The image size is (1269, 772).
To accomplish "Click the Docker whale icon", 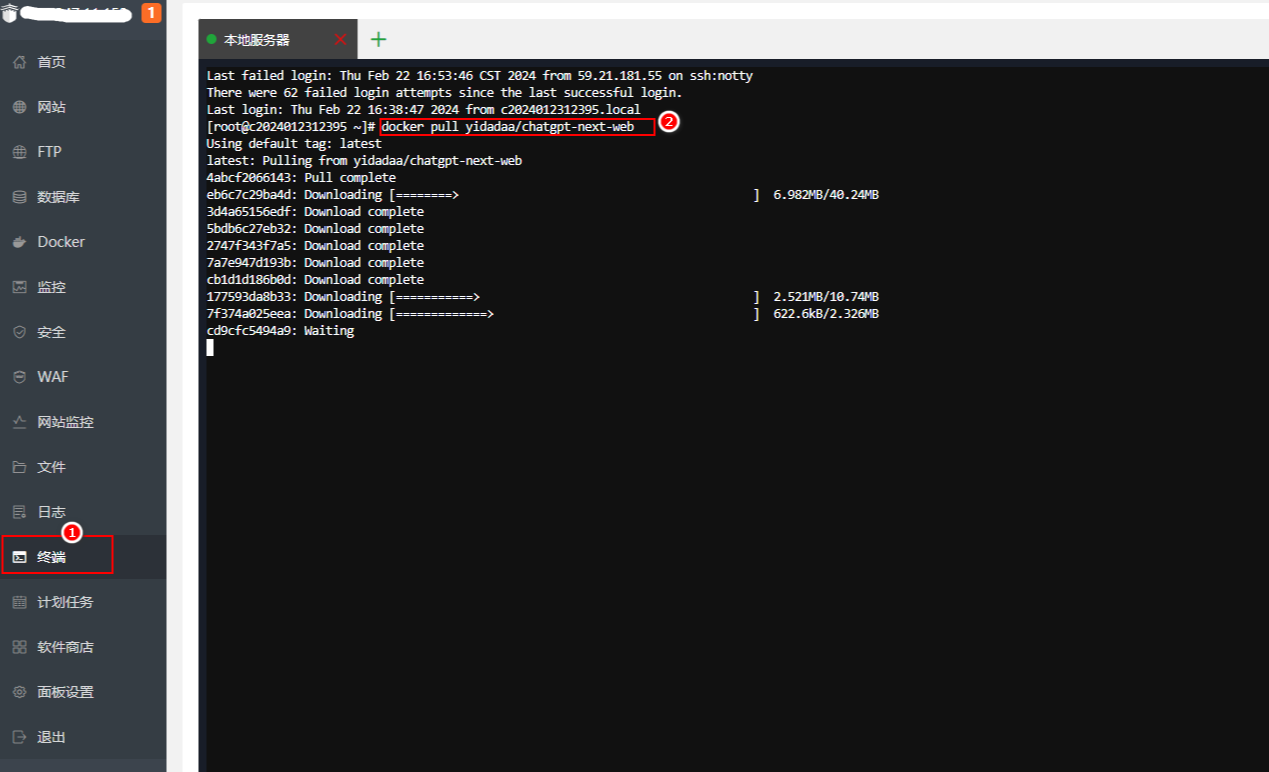I will tap(19, 242).
